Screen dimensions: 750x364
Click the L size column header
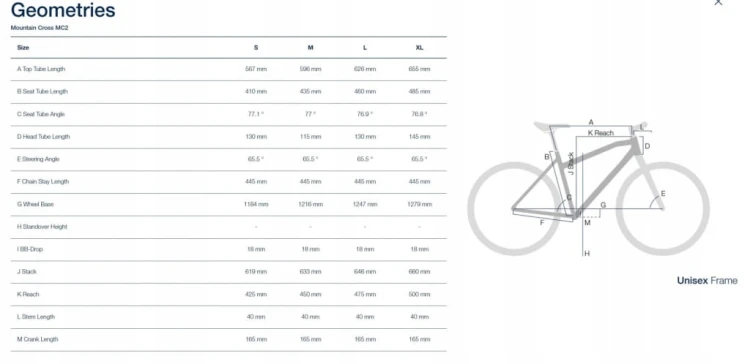pyautogui.click(x=365, y=47)
